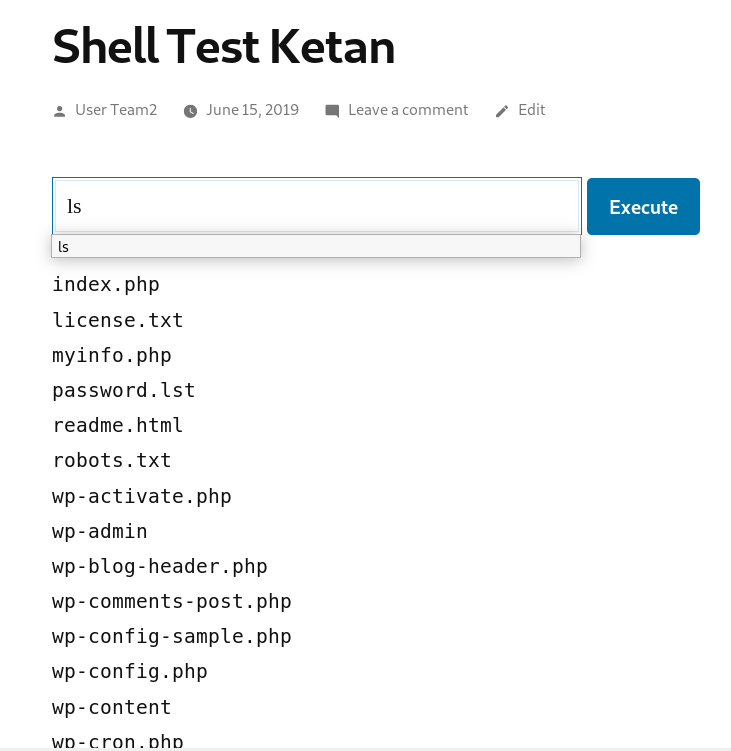Click the wp-content directory entry
Screen dimensions: 731x751
click(112, 707)
